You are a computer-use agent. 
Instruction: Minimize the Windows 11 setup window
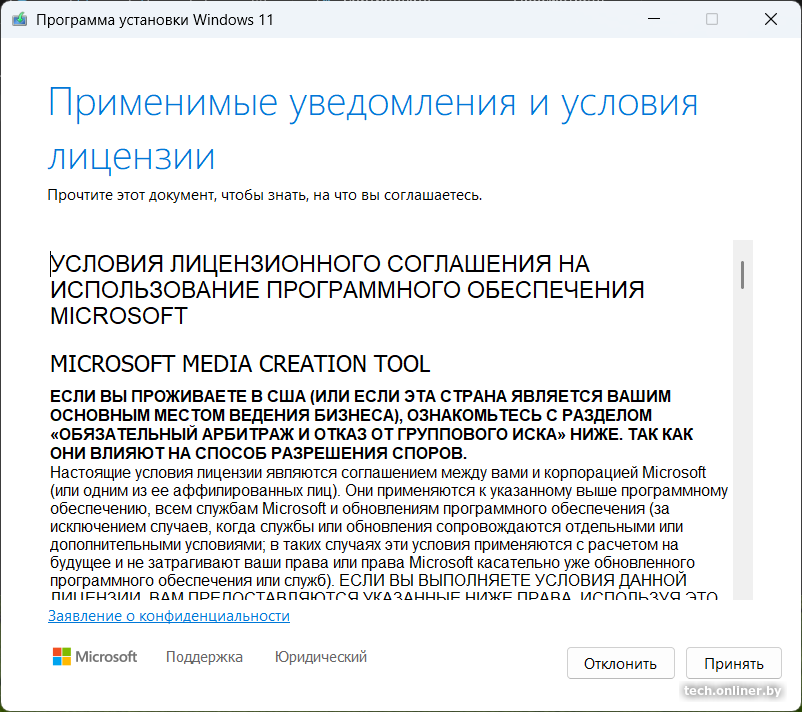tap(654, 19)
